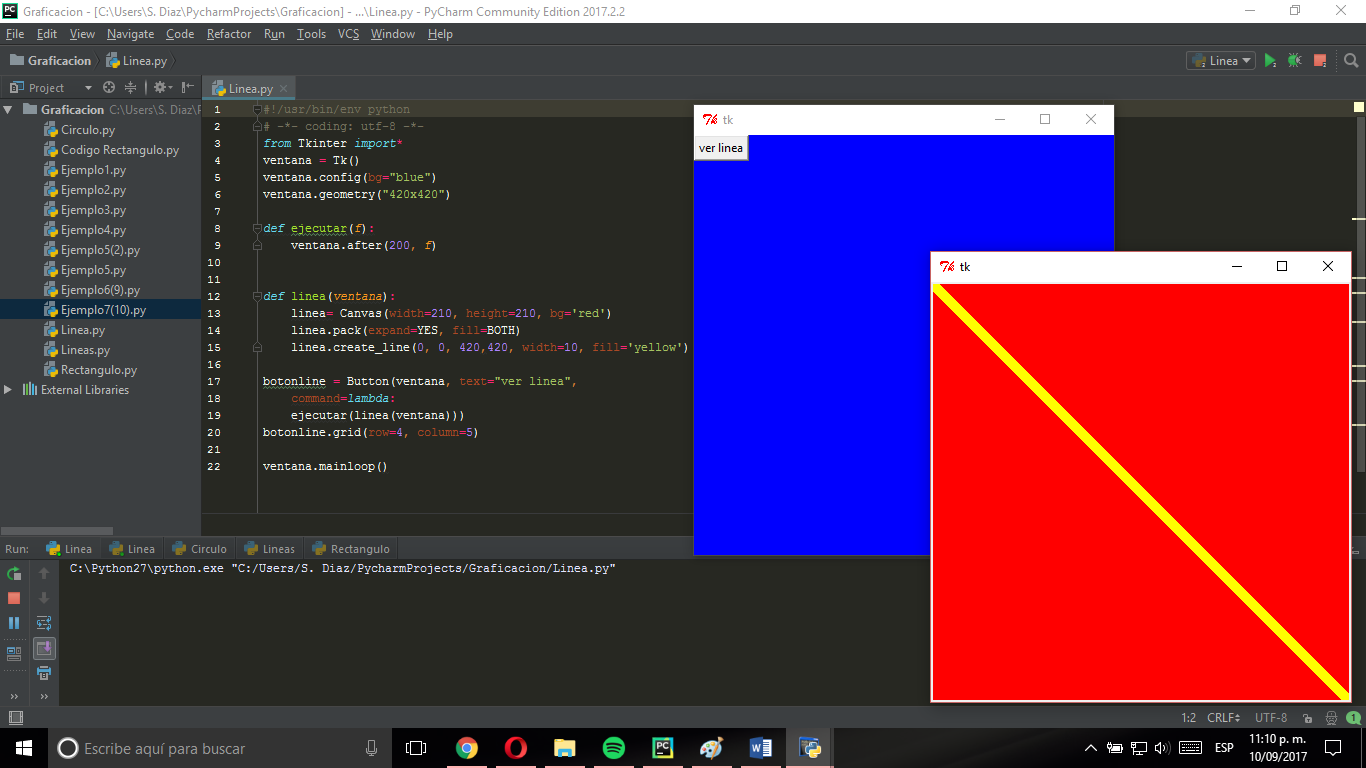Image resolution: width=1366 pixels, height=768 pixels.
Task: Collapse the Graficacion project root node
Action: 9,109
